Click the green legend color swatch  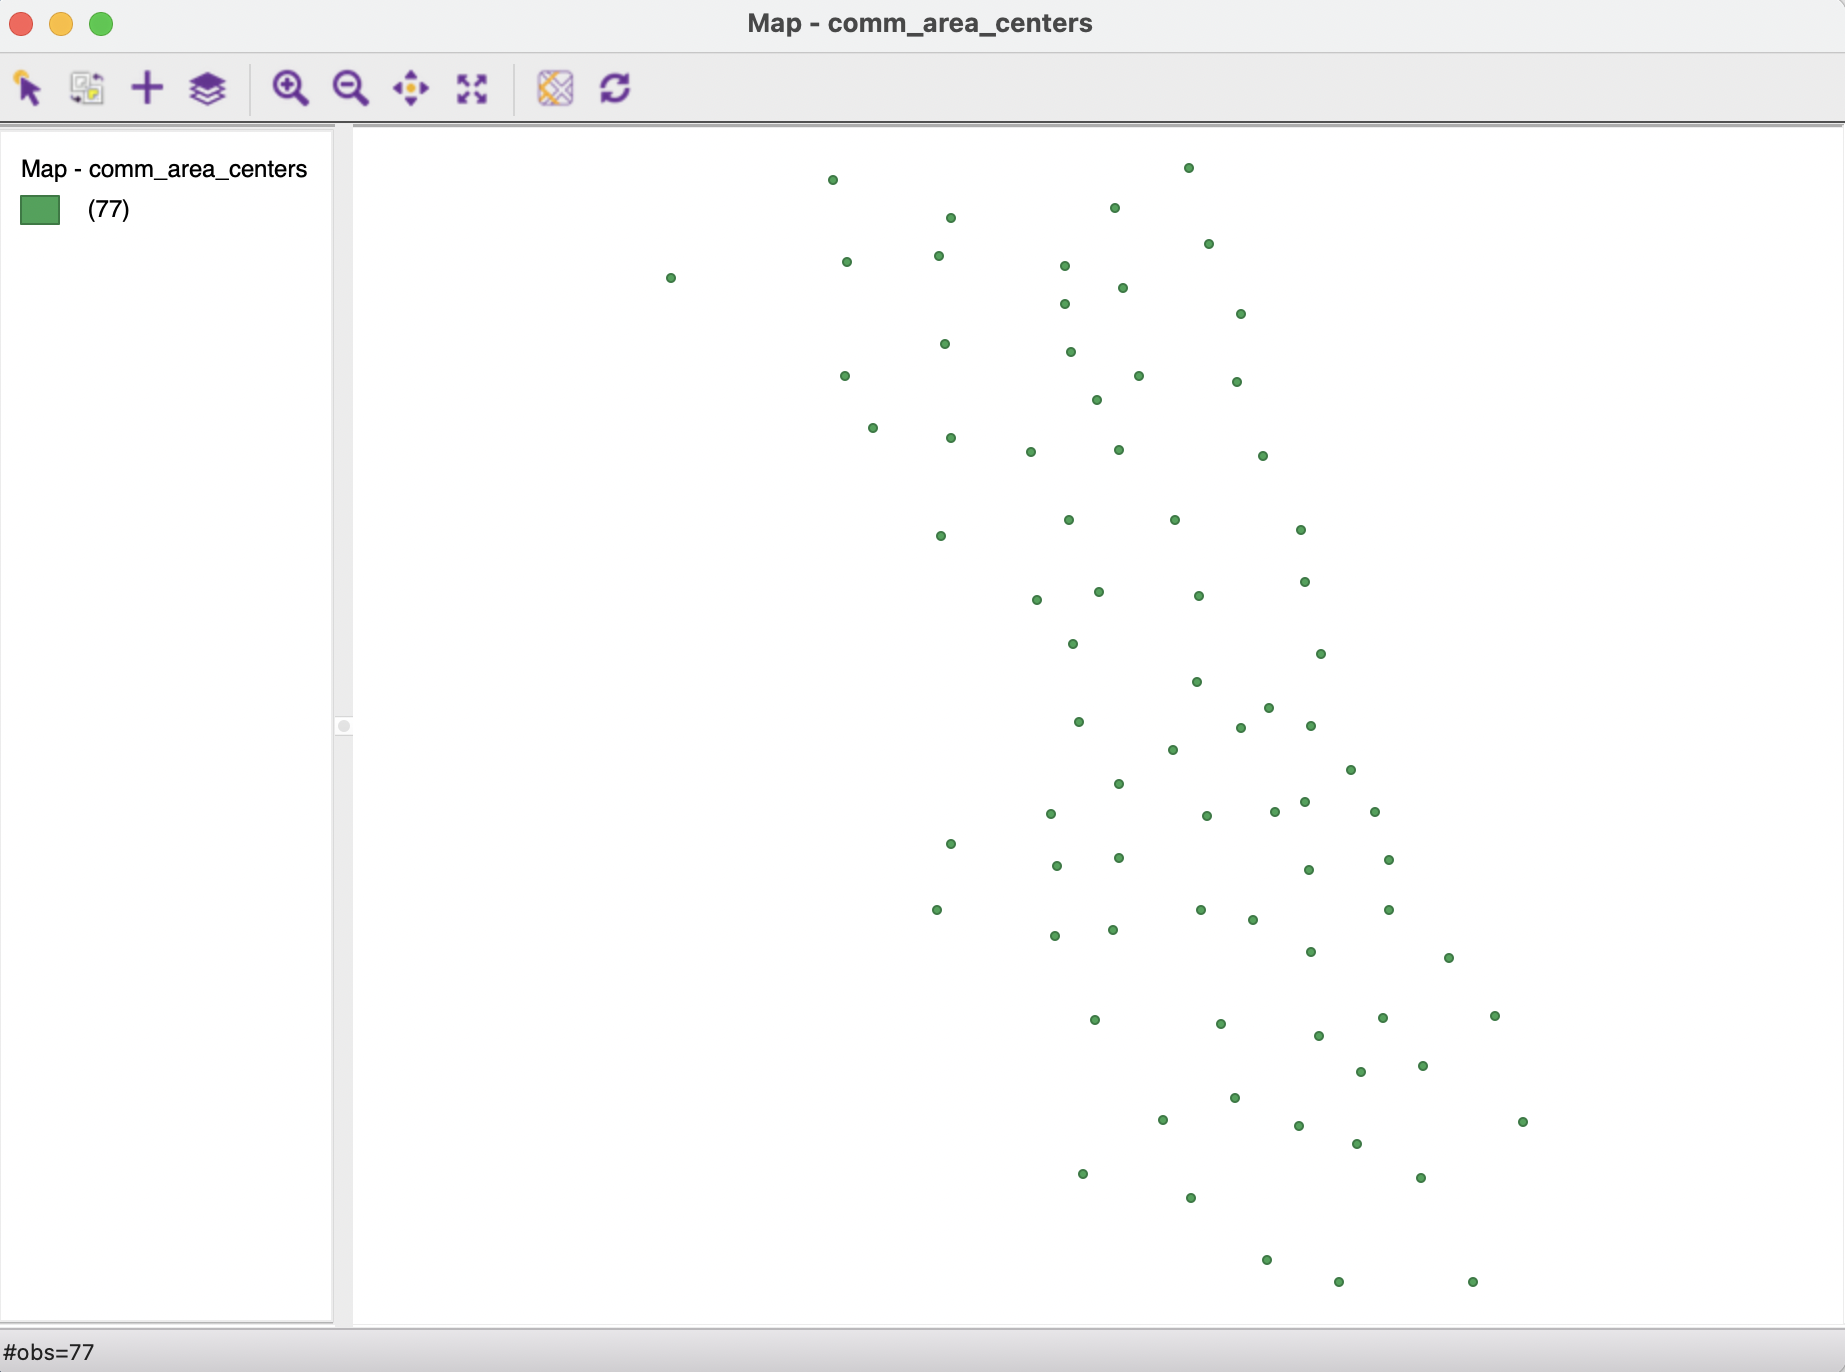(40, 210)
